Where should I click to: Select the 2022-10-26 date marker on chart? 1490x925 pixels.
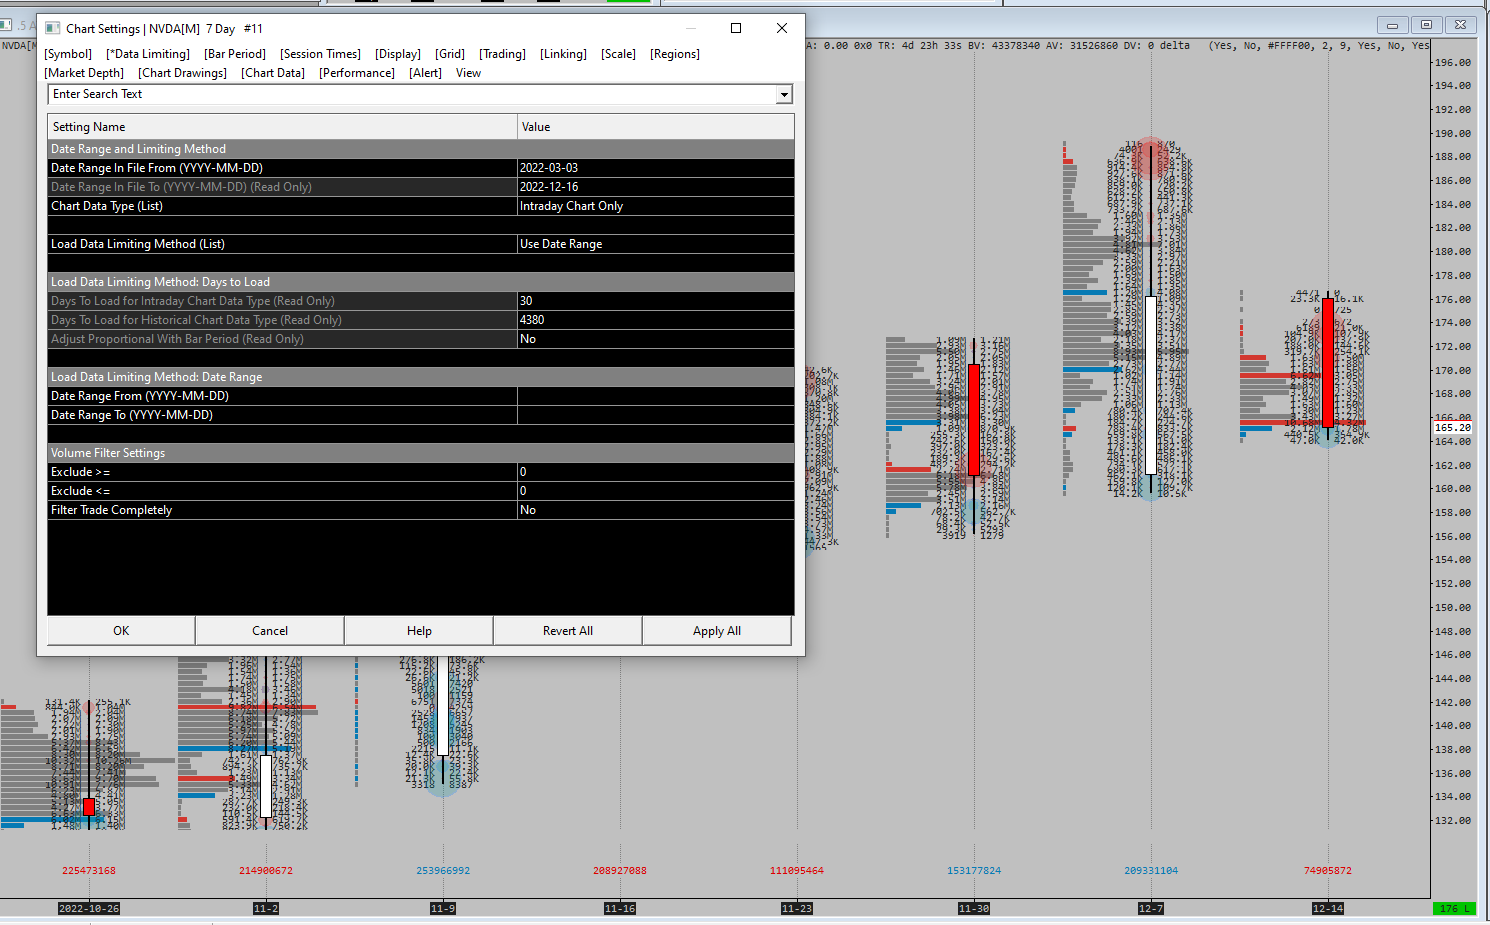[x=89, y=908]
